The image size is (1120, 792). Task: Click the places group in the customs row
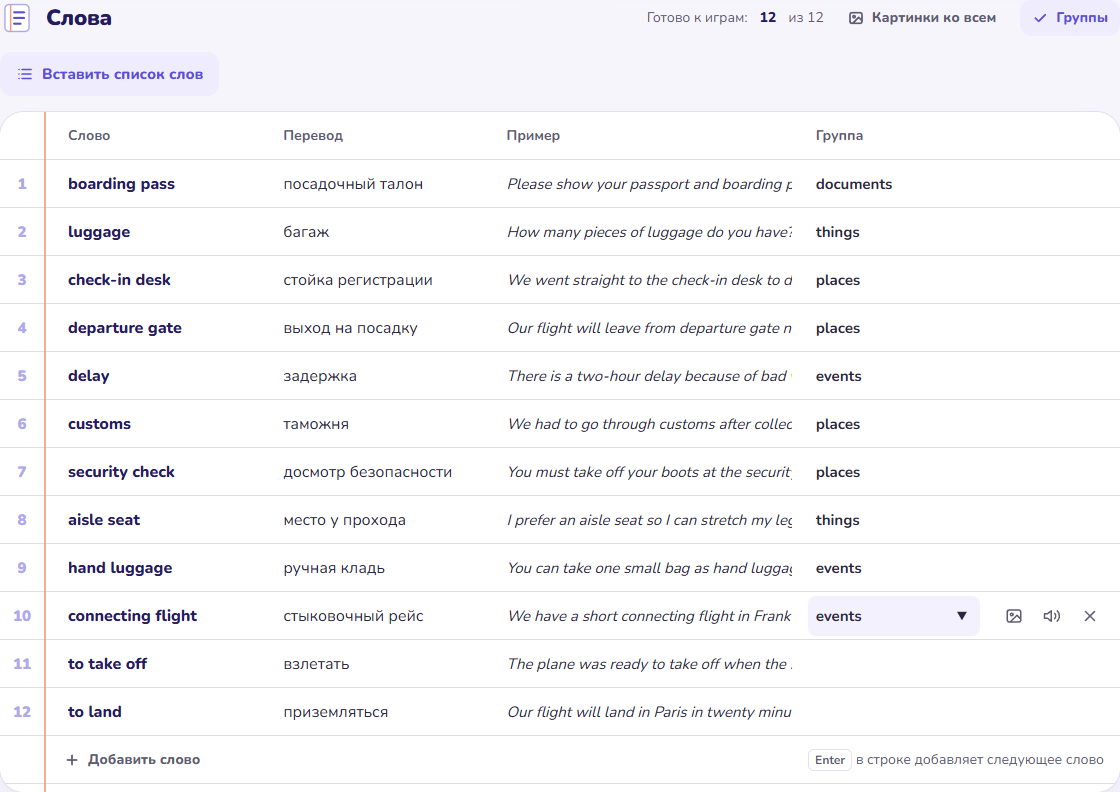838,423
